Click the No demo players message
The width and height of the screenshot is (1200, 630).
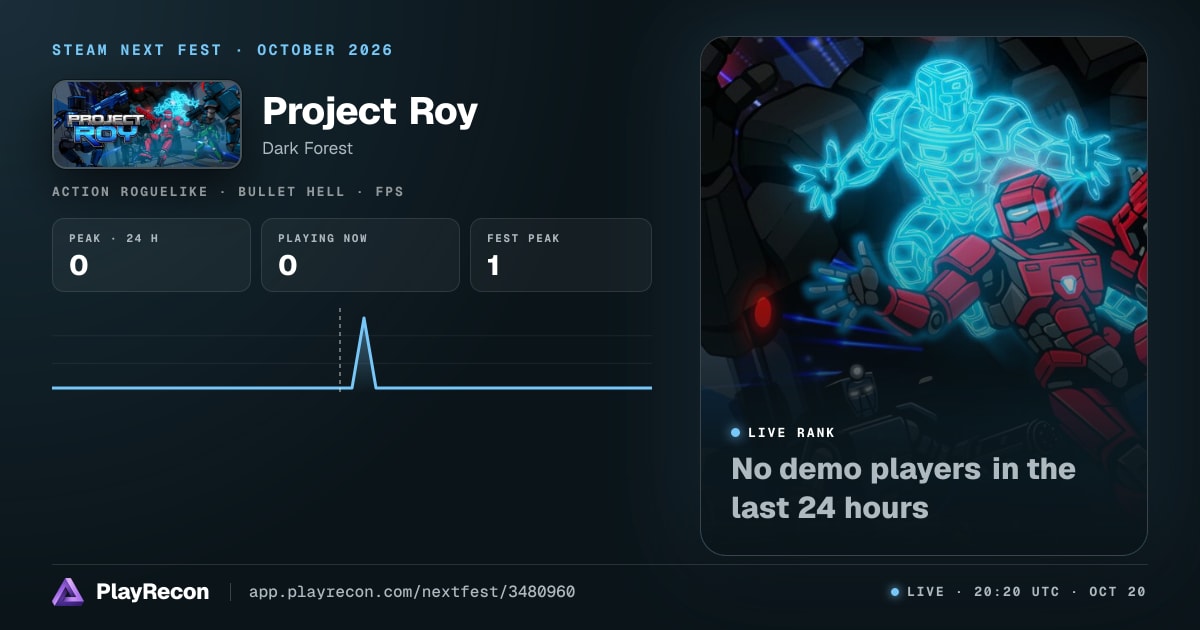[x=903, y=488]
